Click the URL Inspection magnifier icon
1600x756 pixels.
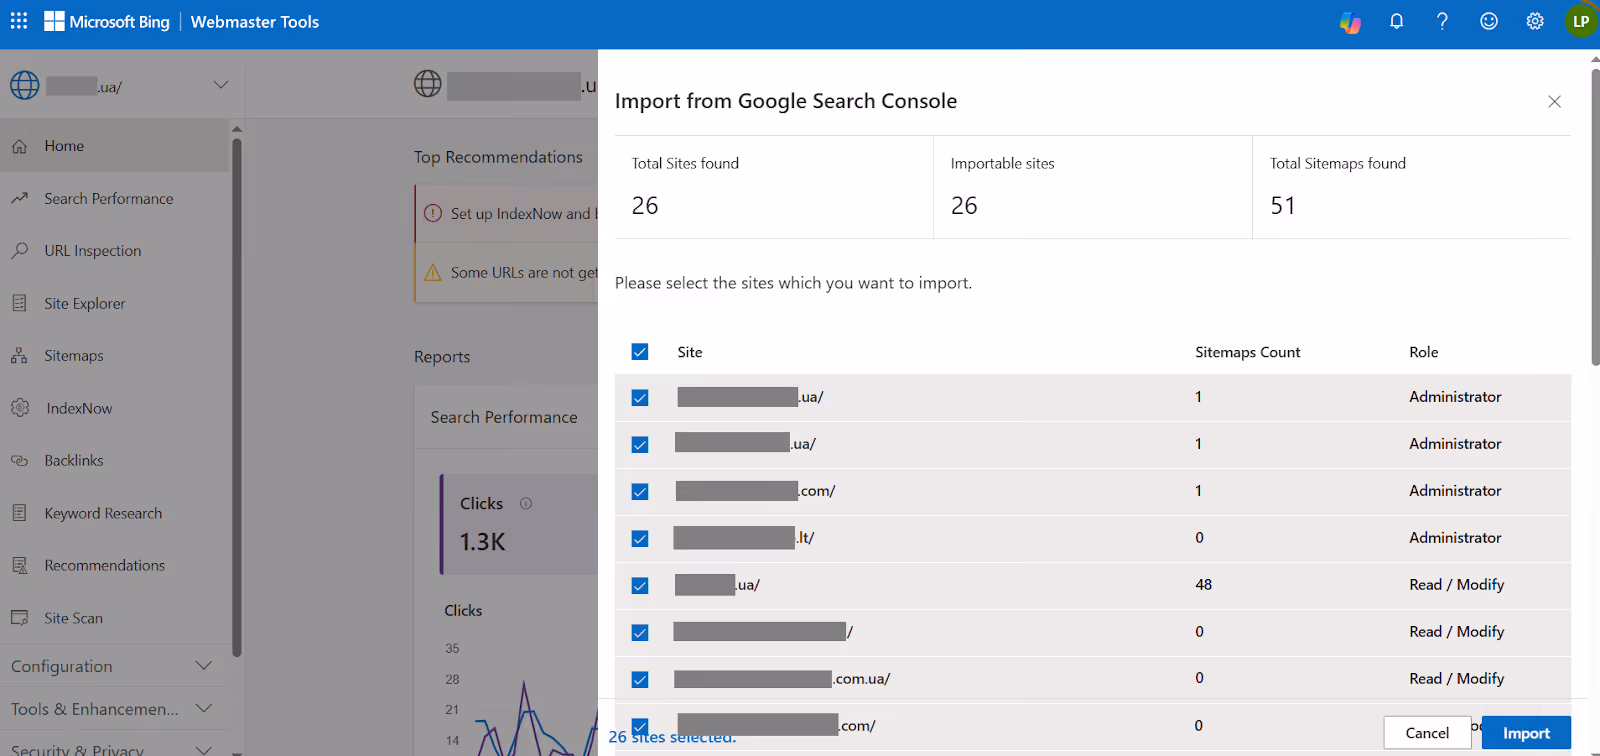[x=19, y=250]
